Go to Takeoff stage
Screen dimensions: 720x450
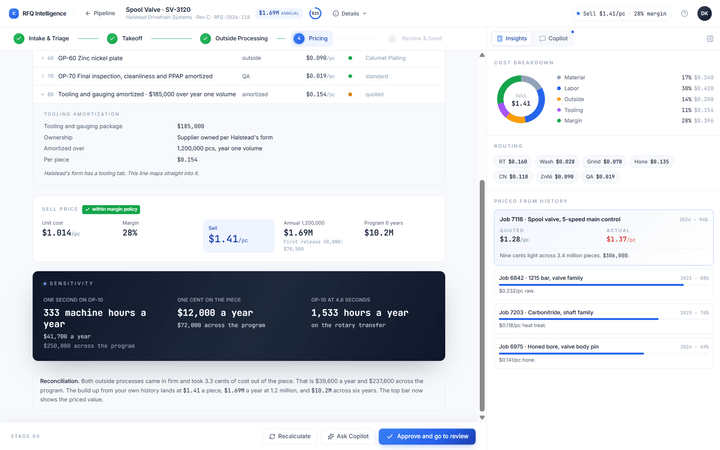[124, 39]
